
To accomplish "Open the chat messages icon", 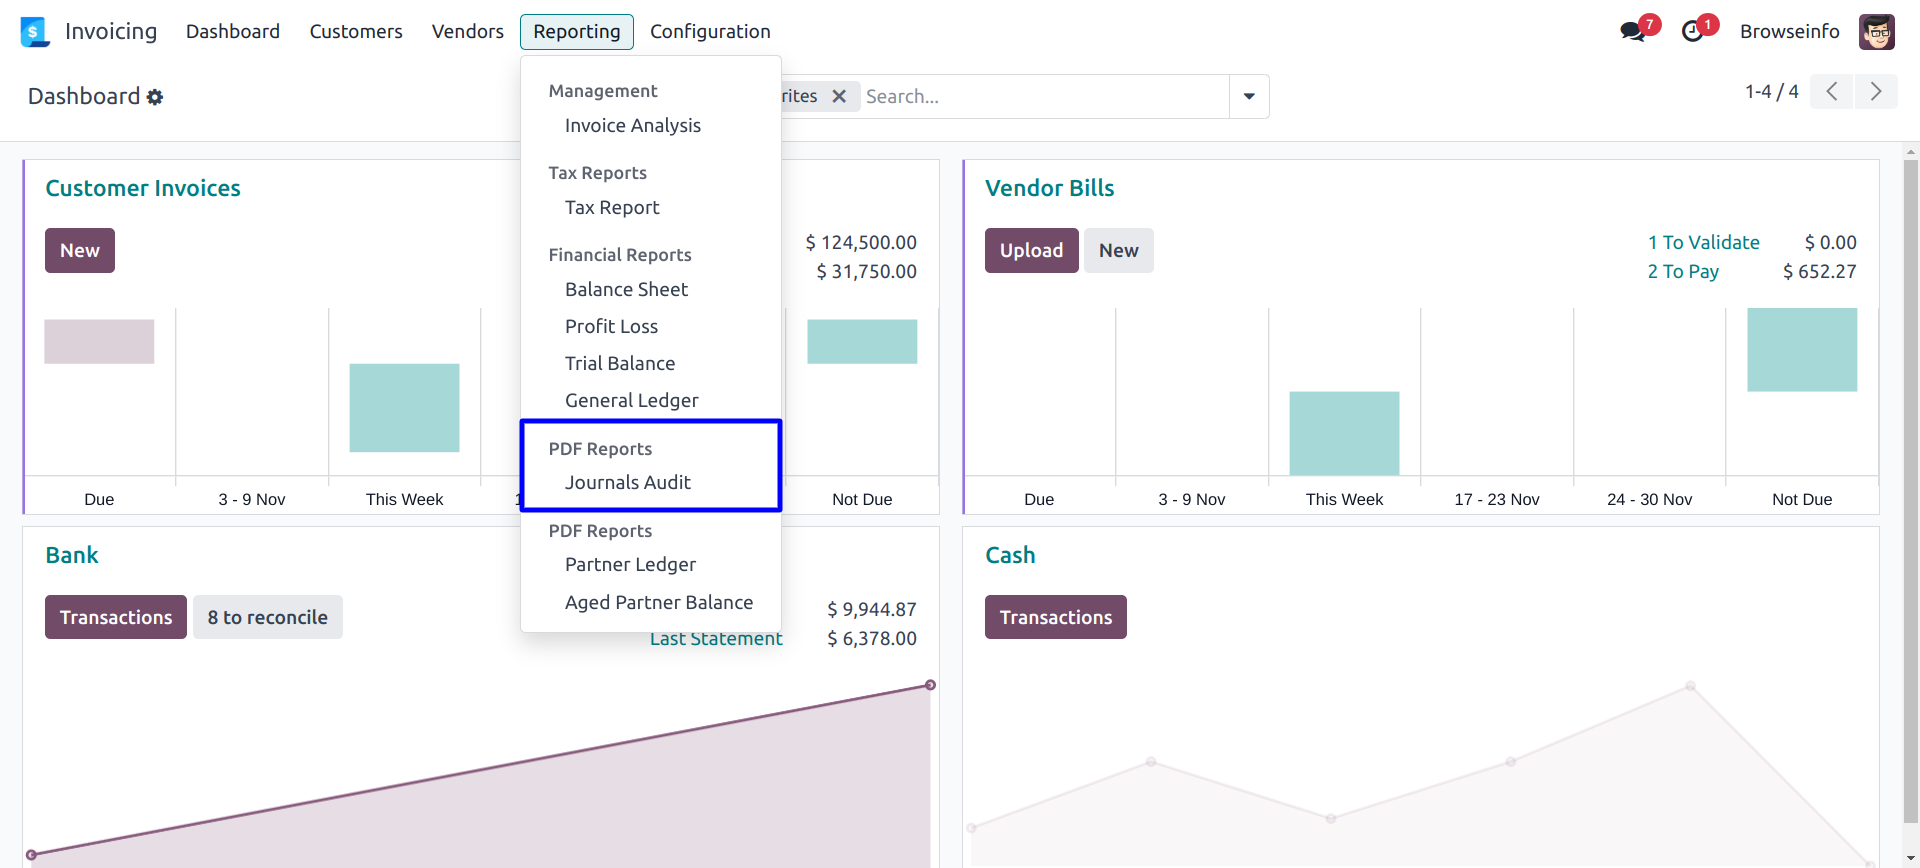I will pyautogui.click(x=1632, y=32).
